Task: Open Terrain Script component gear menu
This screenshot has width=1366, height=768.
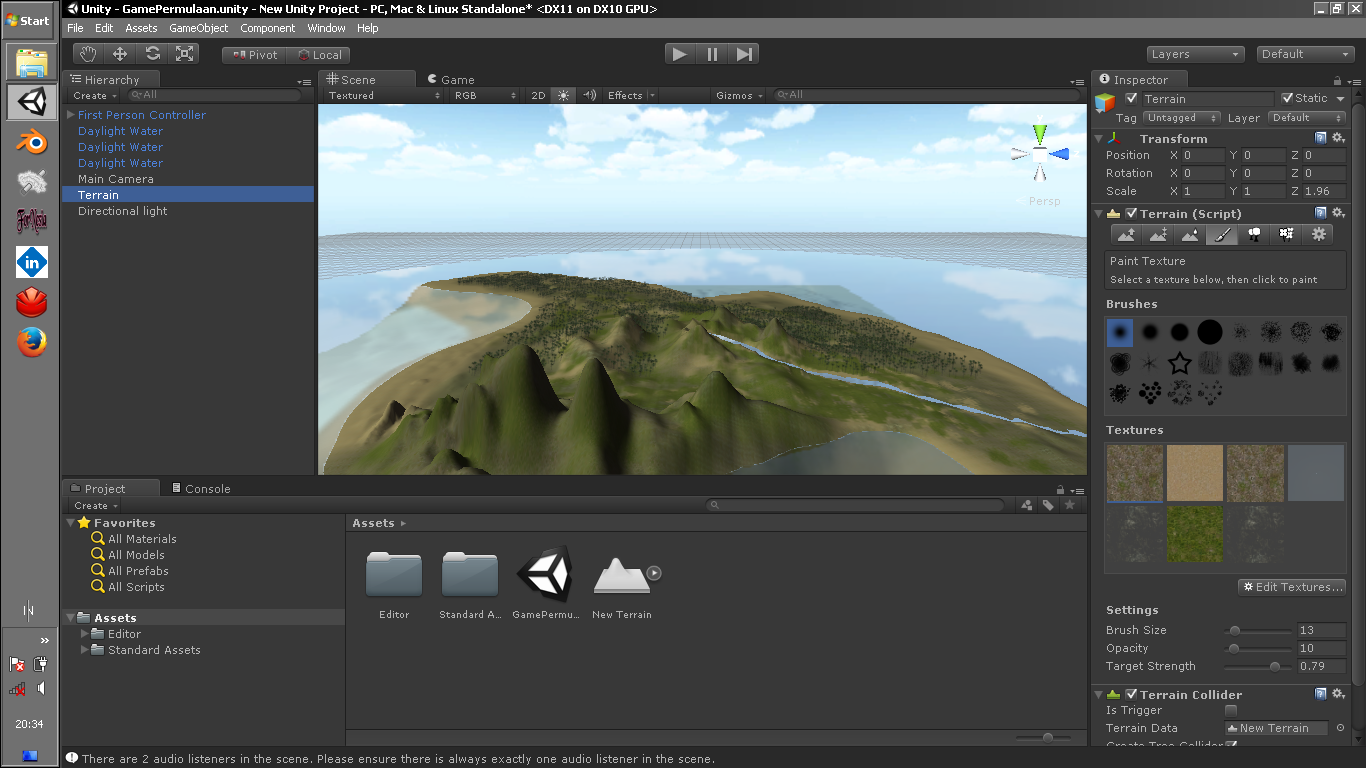Action: tap(1338, 213)
